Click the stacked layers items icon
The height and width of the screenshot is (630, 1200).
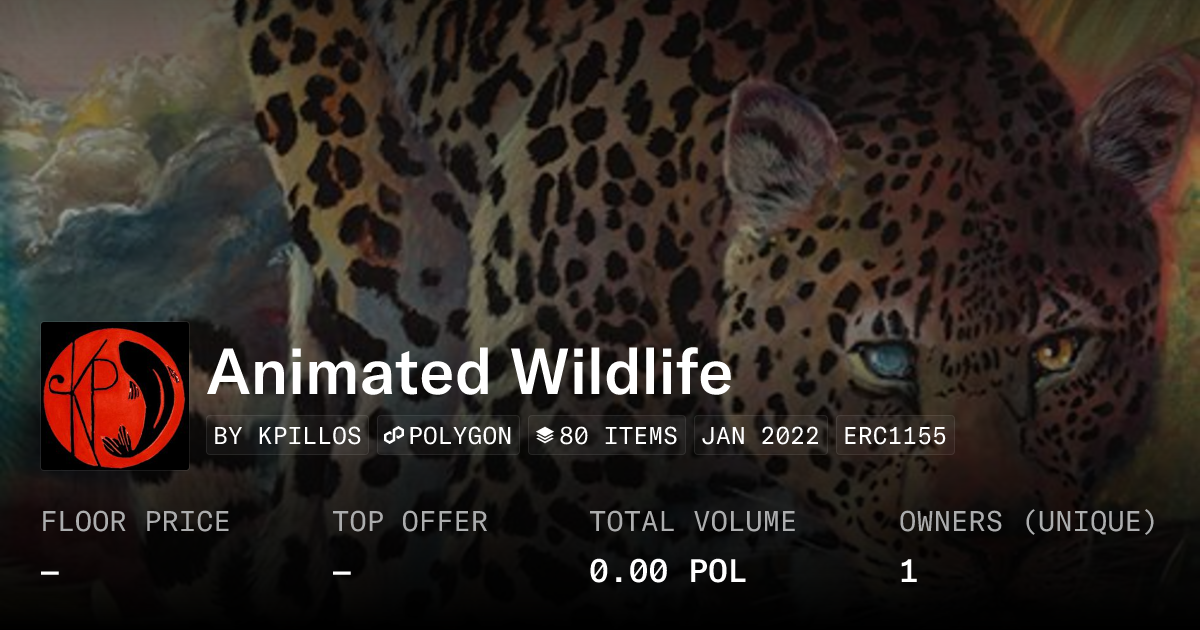[545, 436]
